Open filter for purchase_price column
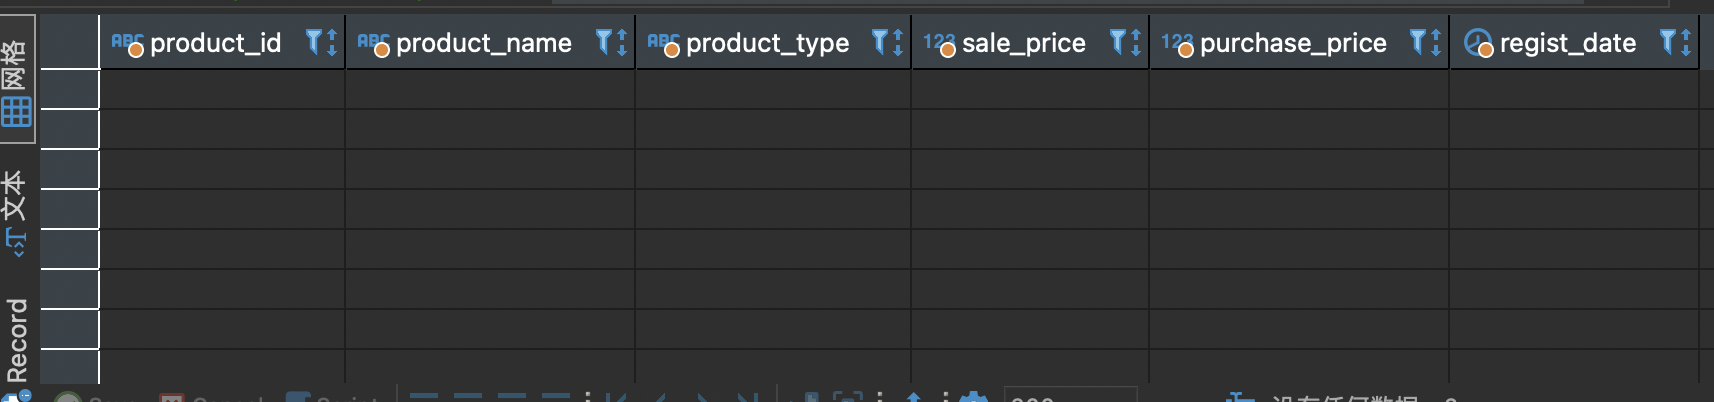Screen dimensions: 1714x402 [1418, 42]
